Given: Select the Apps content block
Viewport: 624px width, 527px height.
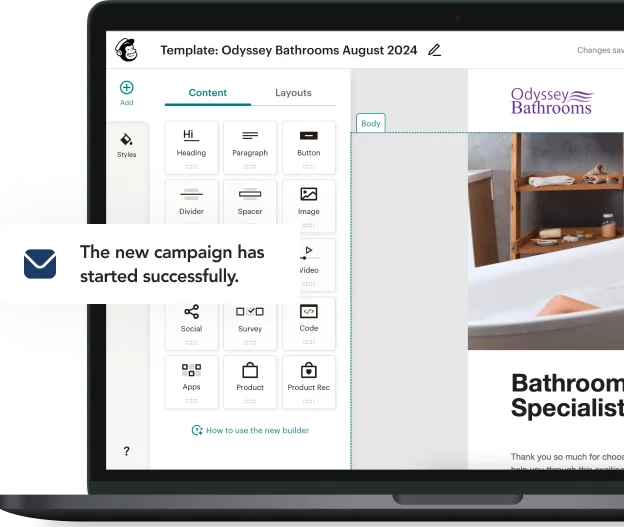Looking at the screenshot, I should tap(191, 382).
